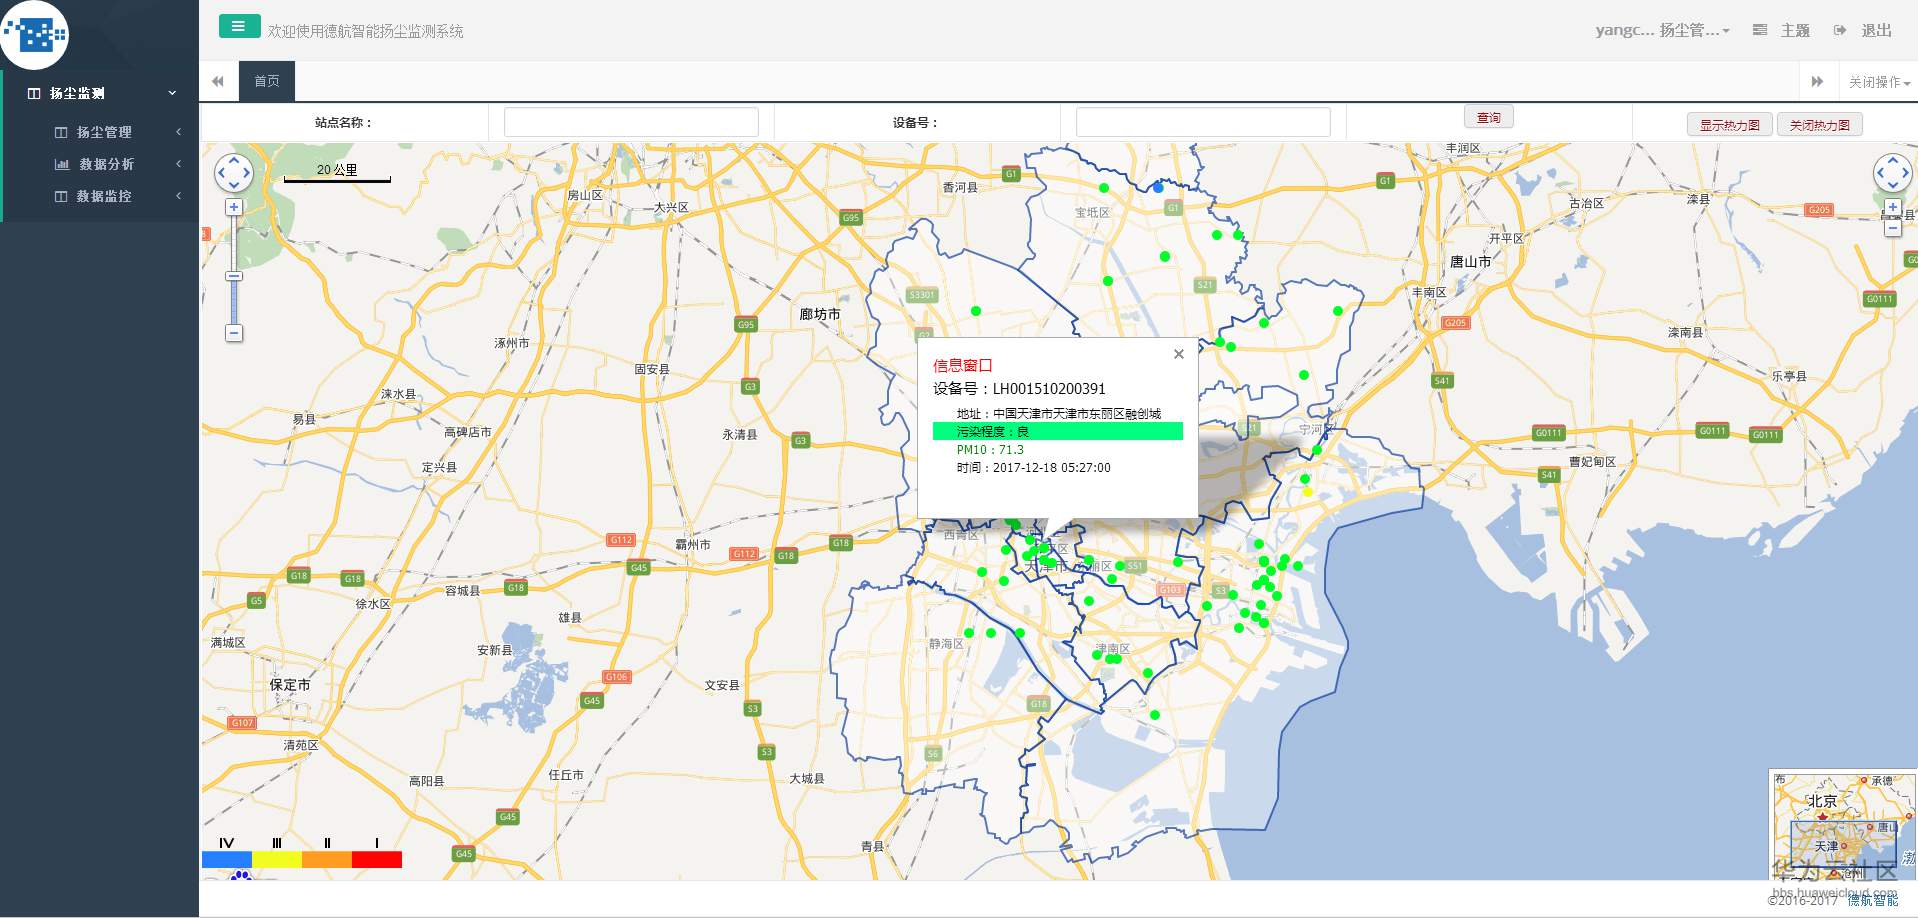Open the yangc... user account dropdown
The width and height of the screenshot is (1918, 918).
tap(1662, 31)
